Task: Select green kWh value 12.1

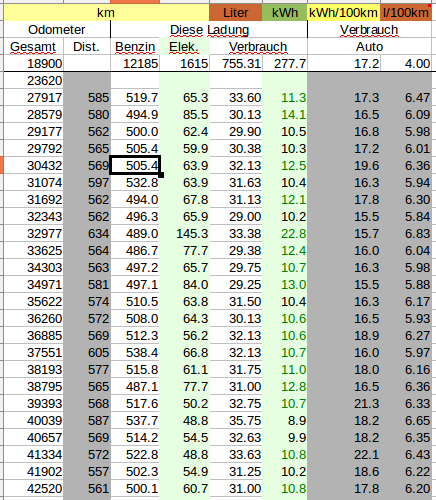Action: click(x=285, y=200)
